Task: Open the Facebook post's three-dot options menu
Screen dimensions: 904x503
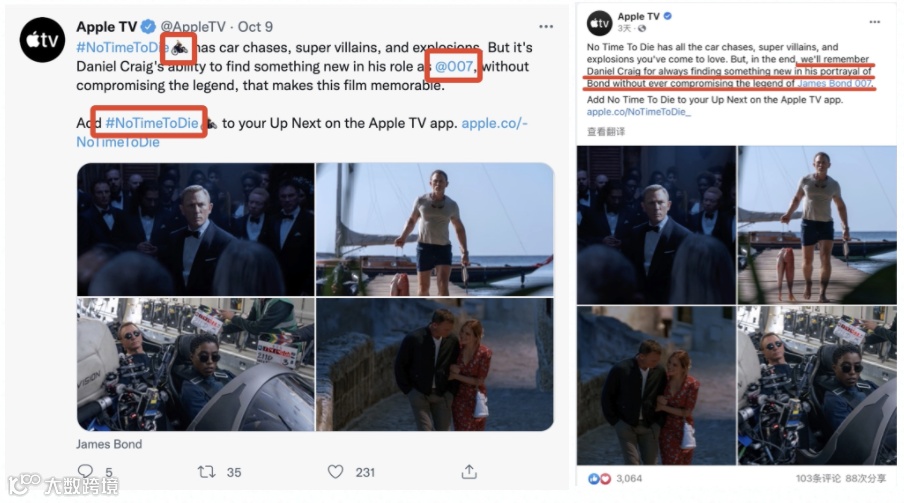Action: [x=875, y=22]
